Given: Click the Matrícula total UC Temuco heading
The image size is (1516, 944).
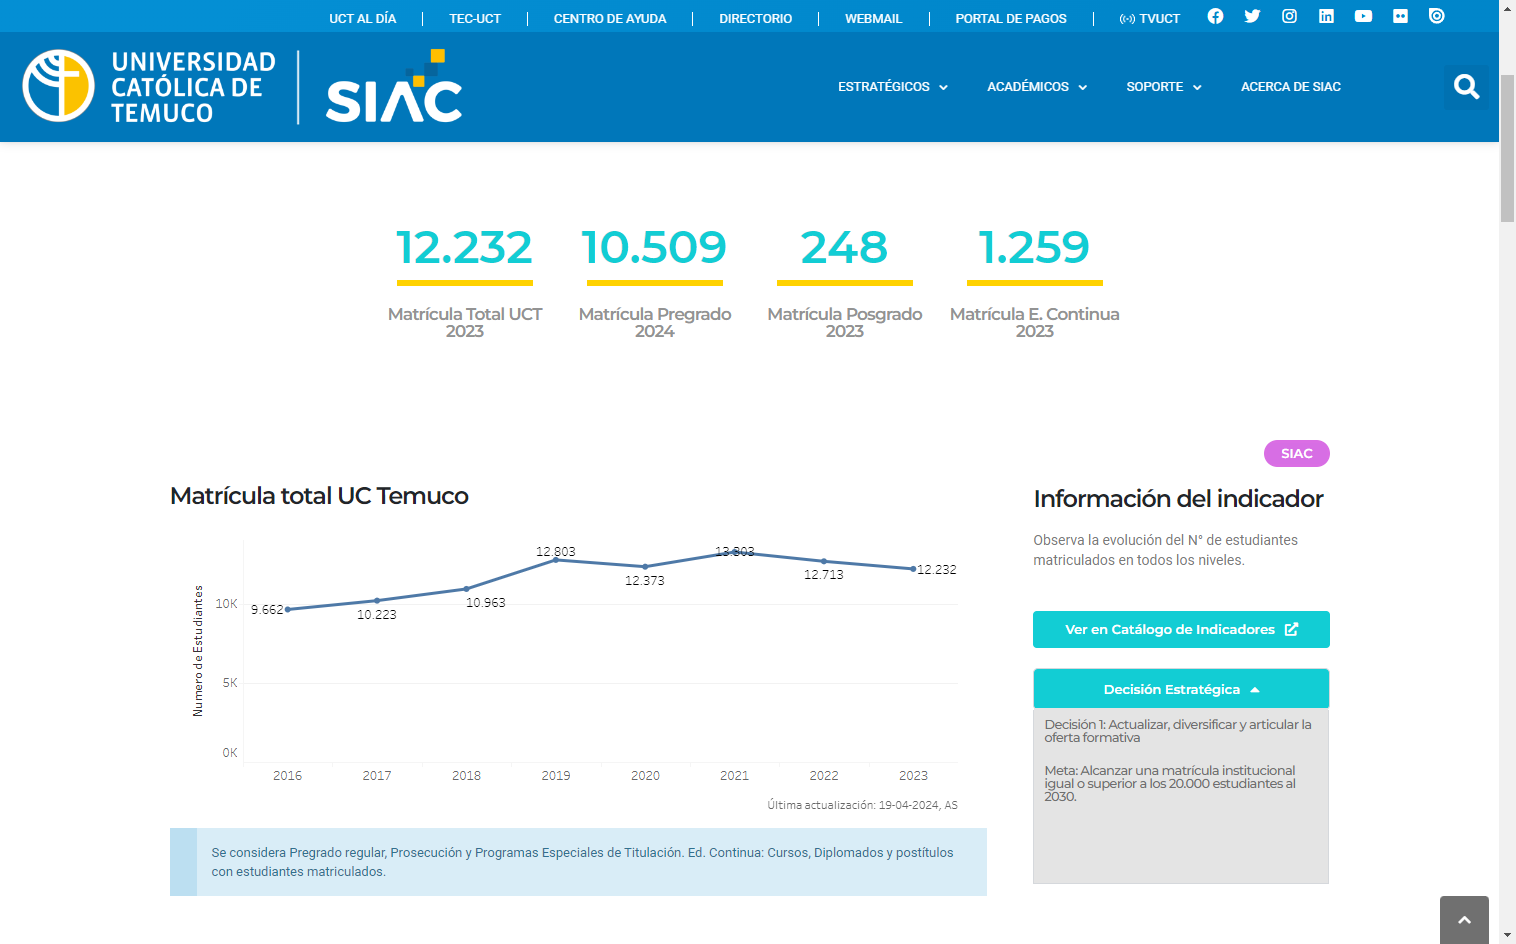Looking at the screenshot, I should [x=319, y=496].
